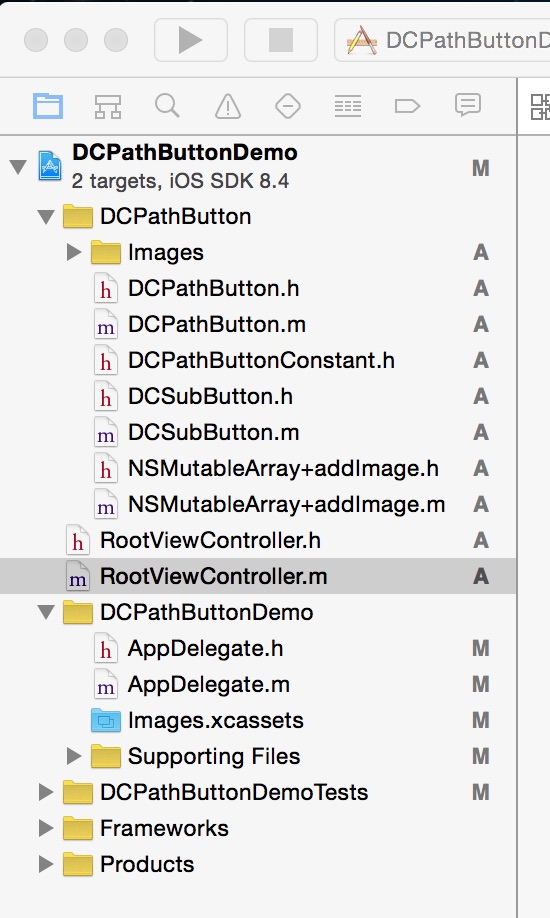Expand the Frameworks folder triangle

46,828
